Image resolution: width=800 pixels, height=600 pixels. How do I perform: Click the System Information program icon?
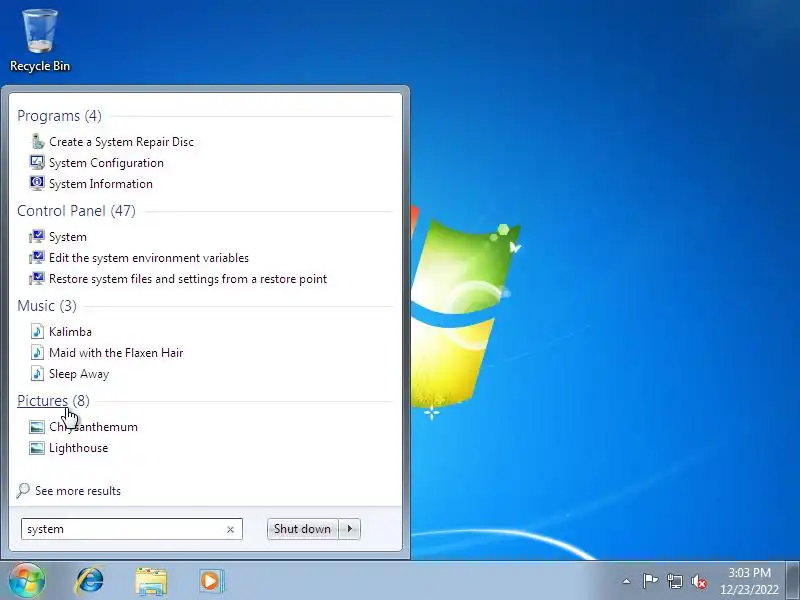(x=37, y=183)
